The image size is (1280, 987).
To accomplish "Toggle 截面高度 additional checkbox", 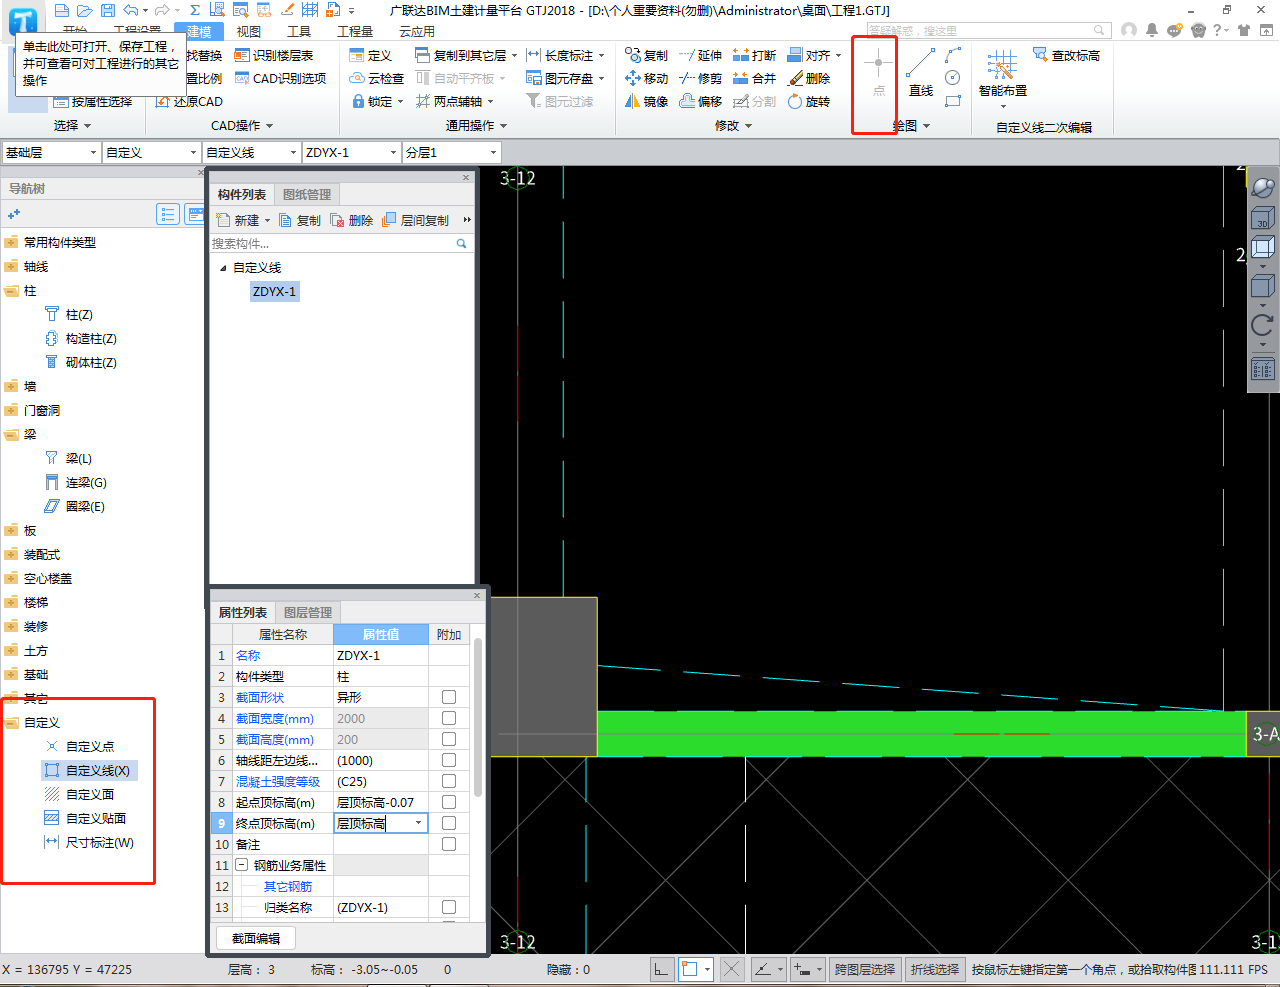I will coord(449,739).
